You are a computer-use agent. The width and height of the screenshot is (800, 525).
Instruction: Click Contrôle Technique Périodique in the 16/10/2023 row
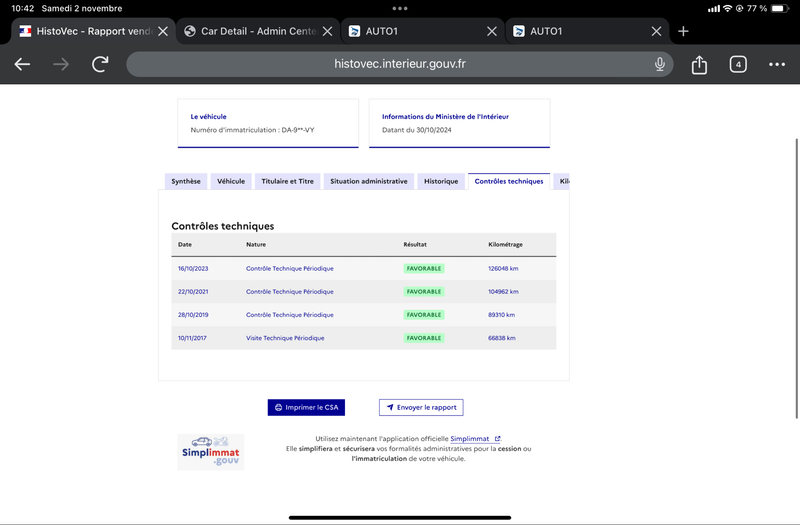click(290, 268)
